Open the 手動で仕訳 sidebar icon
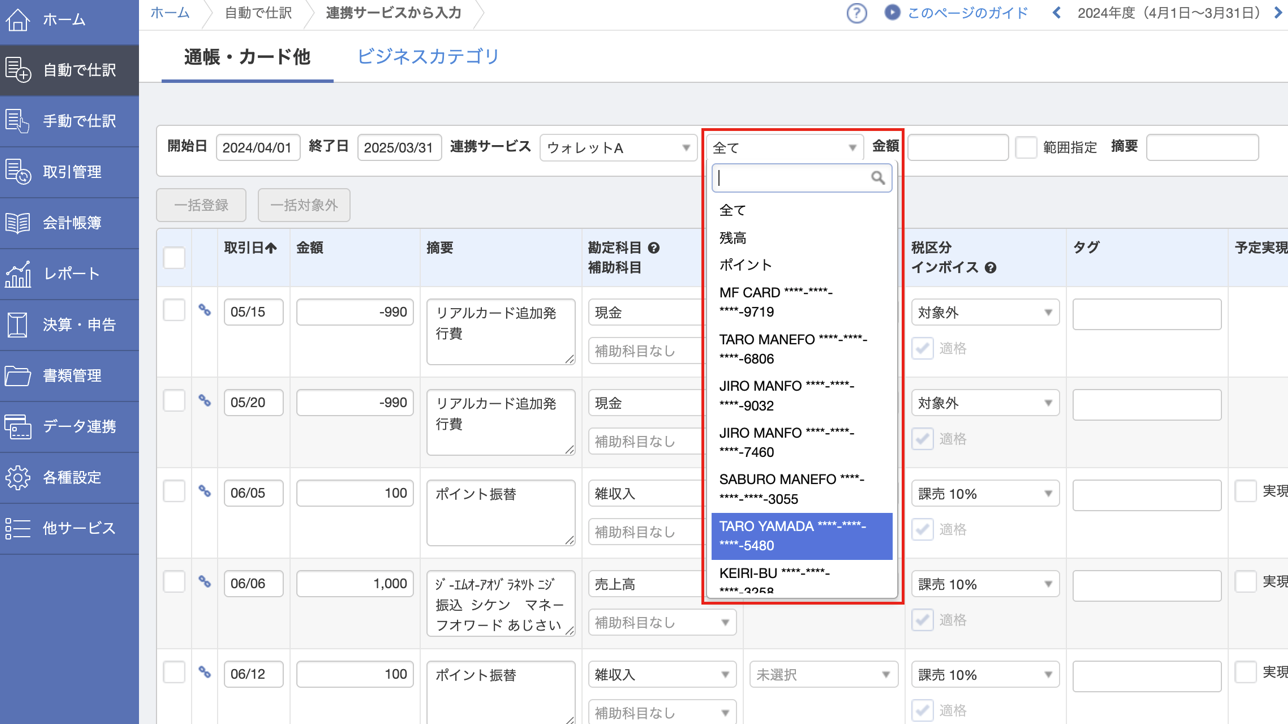Screen dimensions: 1288x724 click(x=18, y=121)
